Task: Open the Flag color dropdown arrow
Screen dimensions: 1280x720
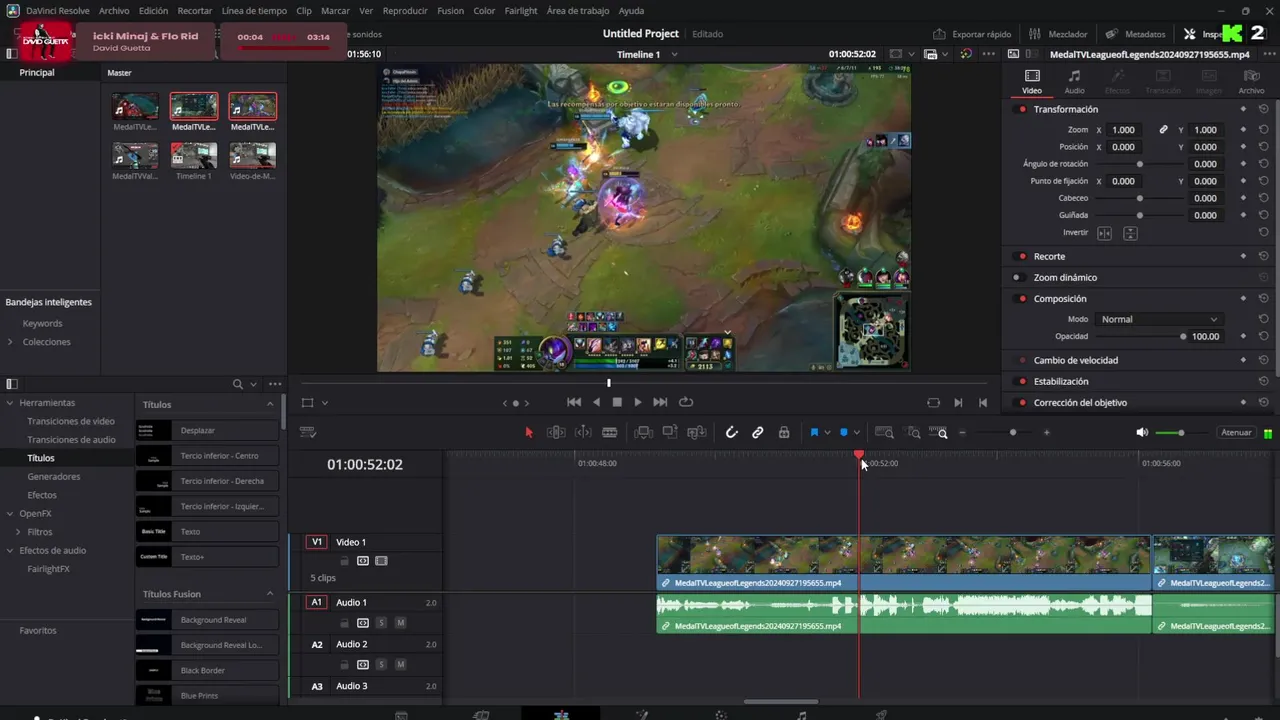Action: coord(827,433)
